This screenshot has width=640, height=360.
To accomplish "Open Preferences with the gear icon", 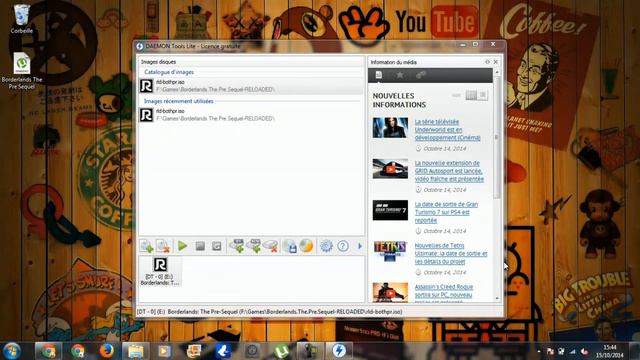I will click(x=326, y=246).
